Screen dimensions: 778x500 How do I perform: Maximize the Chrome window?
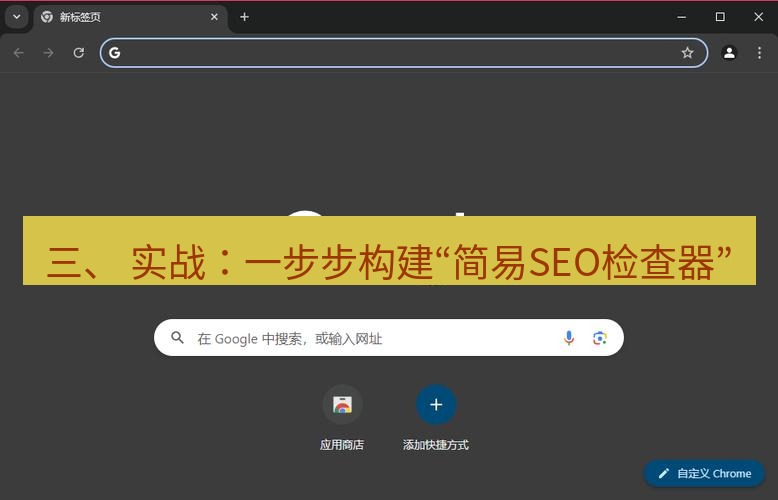720,17
